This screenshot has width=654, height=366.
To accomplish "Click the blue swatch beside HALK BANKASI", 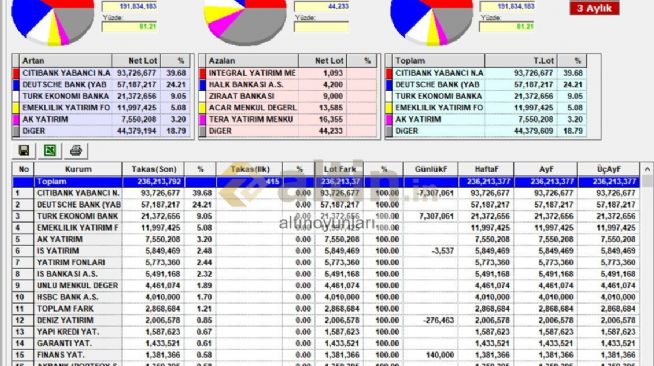I will [202, 85].
